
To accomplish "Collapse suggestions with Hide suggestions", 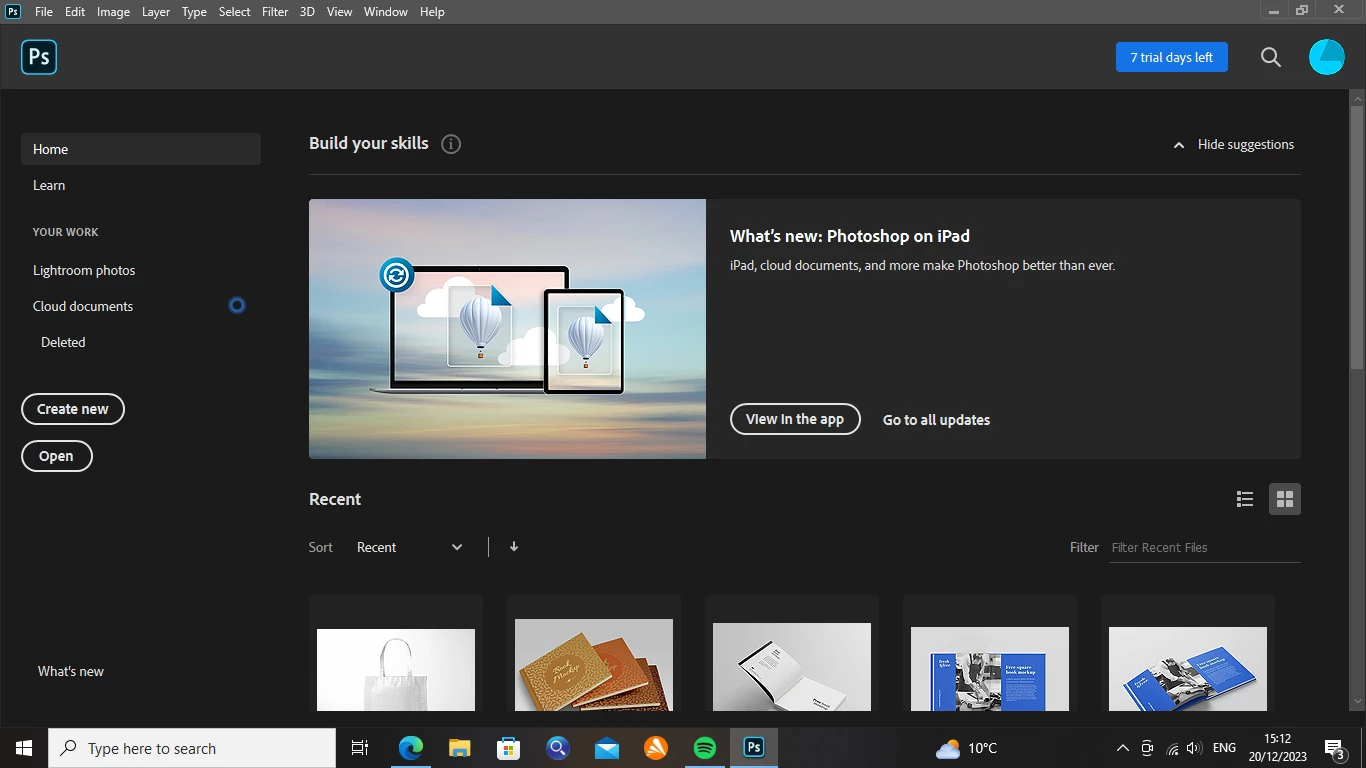I will 1234,144.
